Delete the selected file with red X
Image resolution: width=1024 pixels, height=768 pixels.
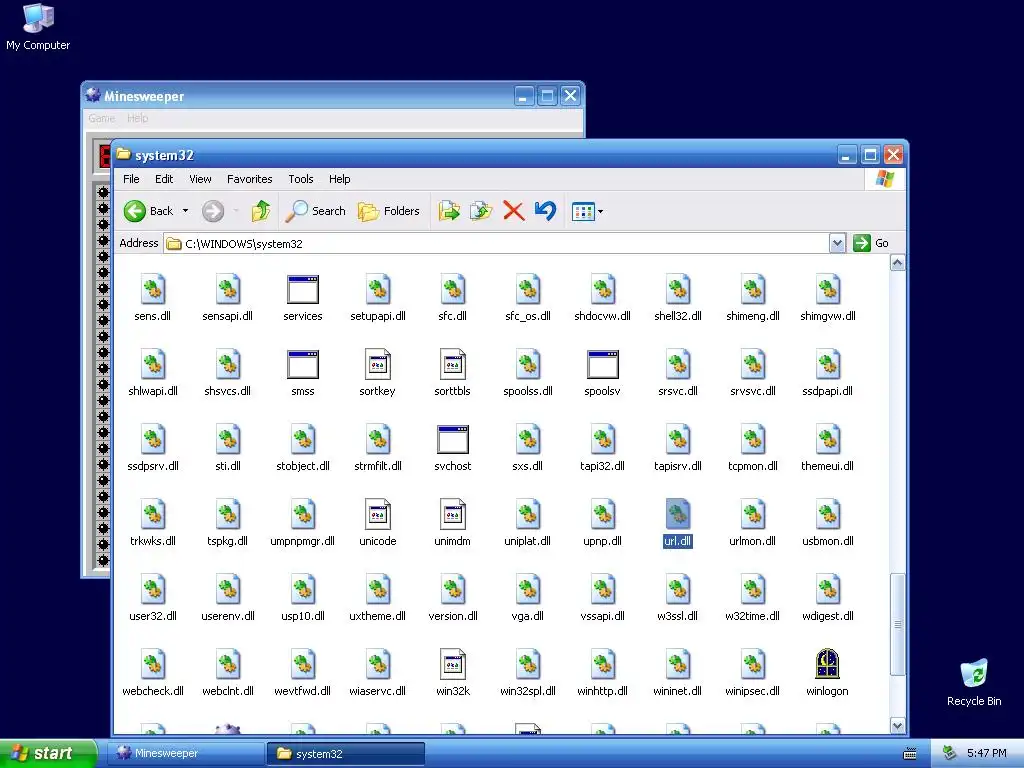514,211
